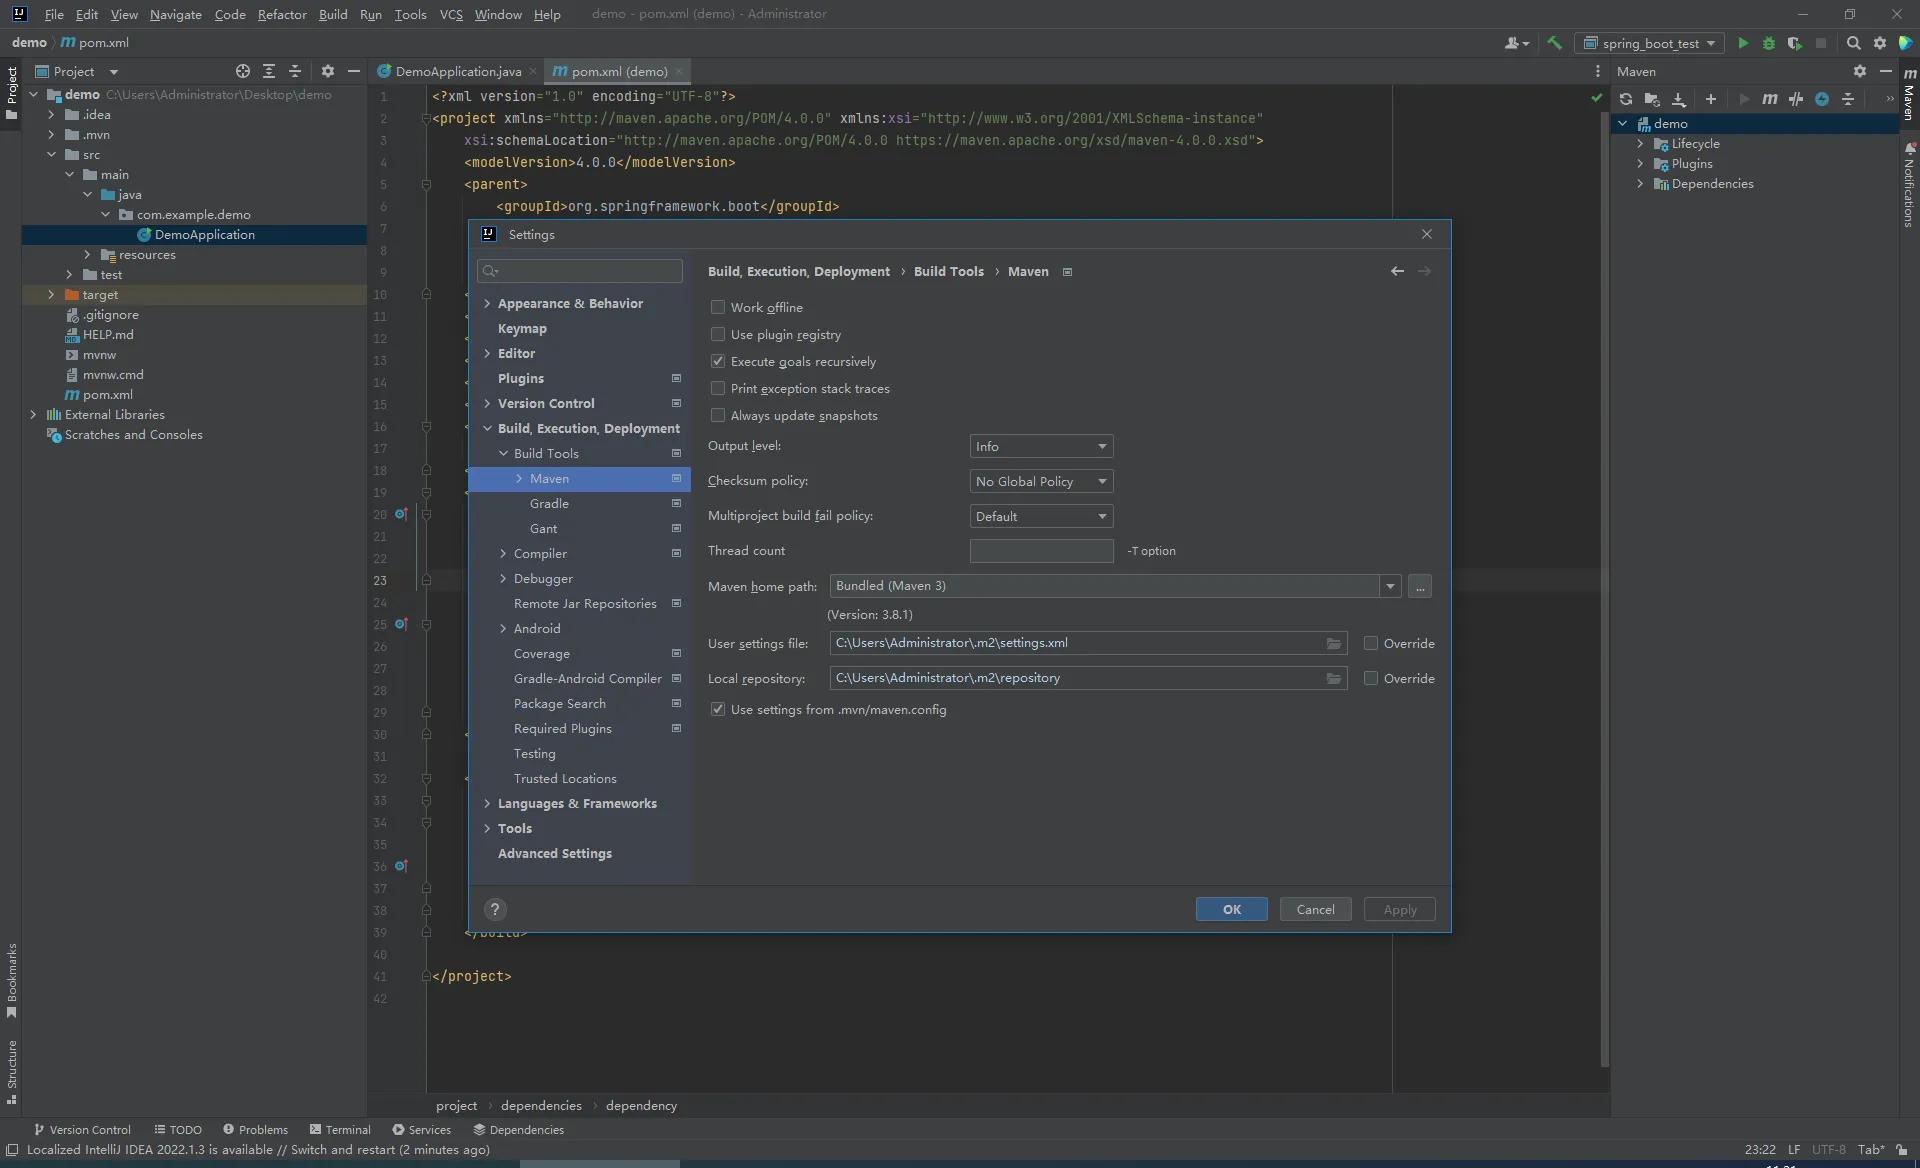
Task: Toggle Maven offline mode icon
Action: (1795, 99)
